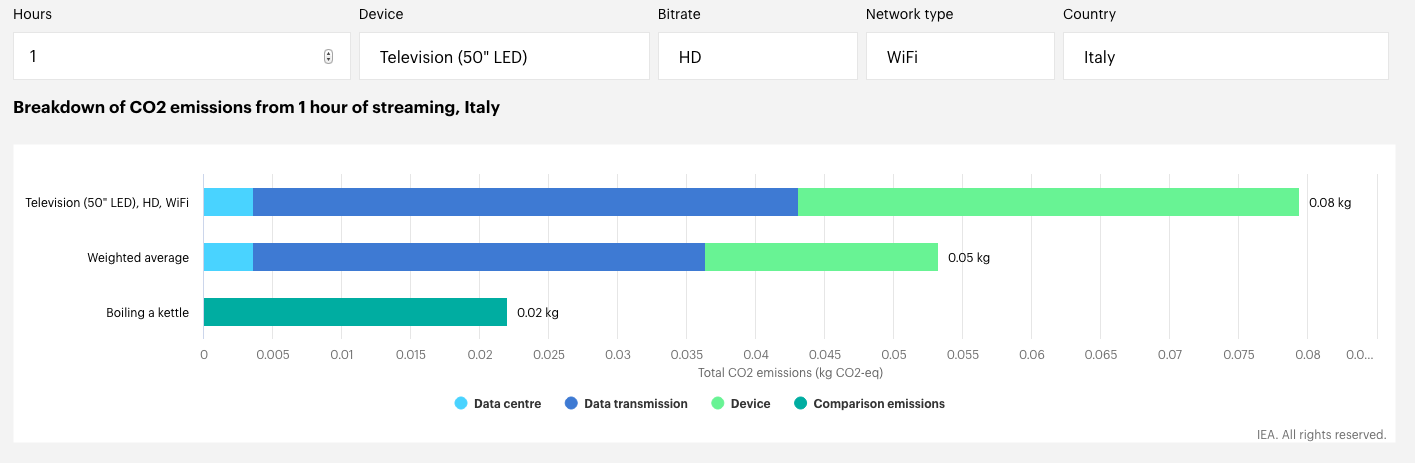Toggle Comparison emissions legend series
The image size is (1415, 463).
pos(869,404)
